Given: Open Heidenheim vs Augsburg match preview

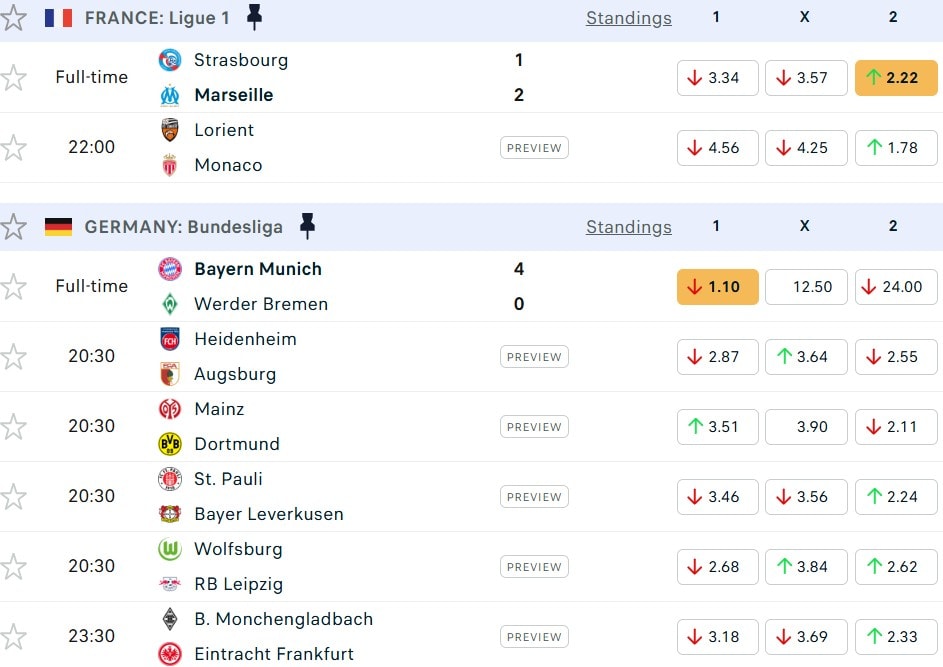Looking at the screenshot, I should (x=534, y=357).
